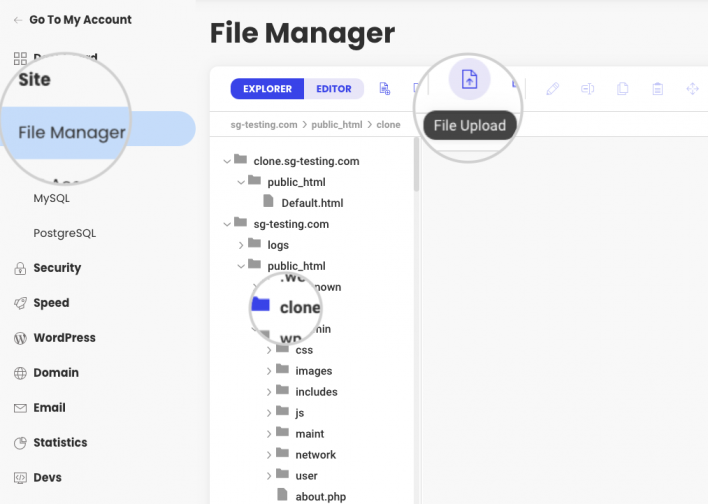The image size is (708, 504).
Task: Click the Default.html file icon
Action: [268, 201]
